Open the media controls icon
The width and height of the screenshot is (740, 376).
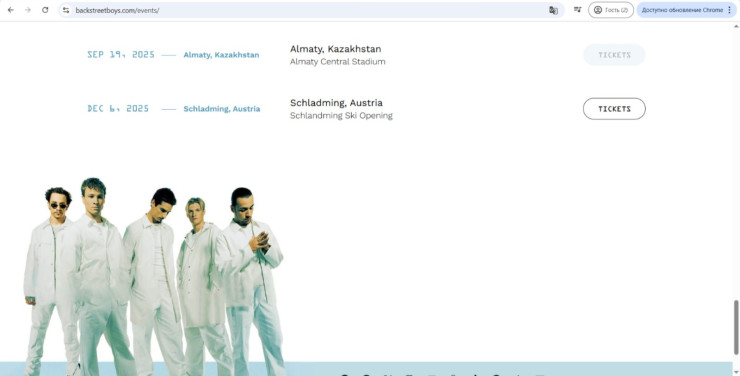coord(577,9)
